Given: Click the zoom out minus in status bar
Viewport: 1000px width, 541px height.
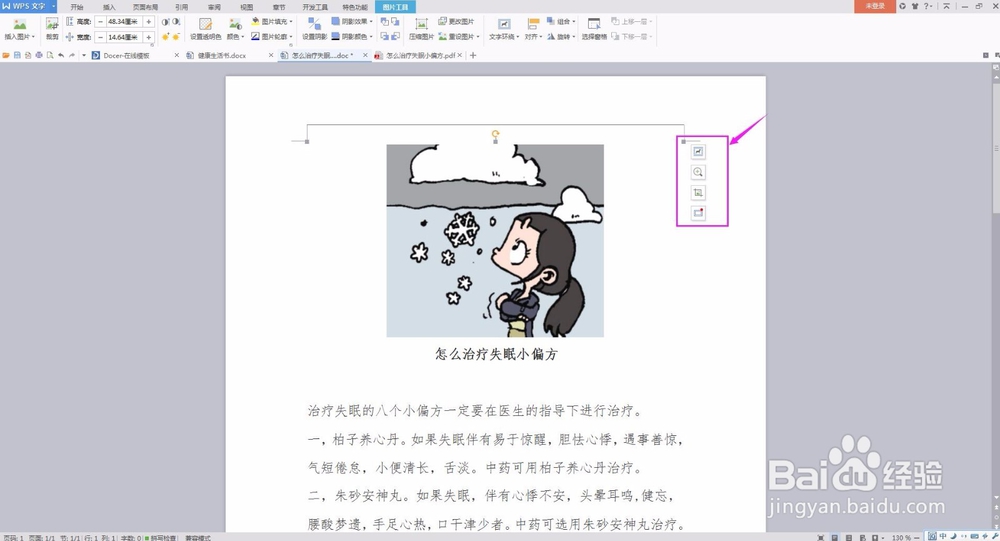Looking at the screenshot, I should pos(917,538).
